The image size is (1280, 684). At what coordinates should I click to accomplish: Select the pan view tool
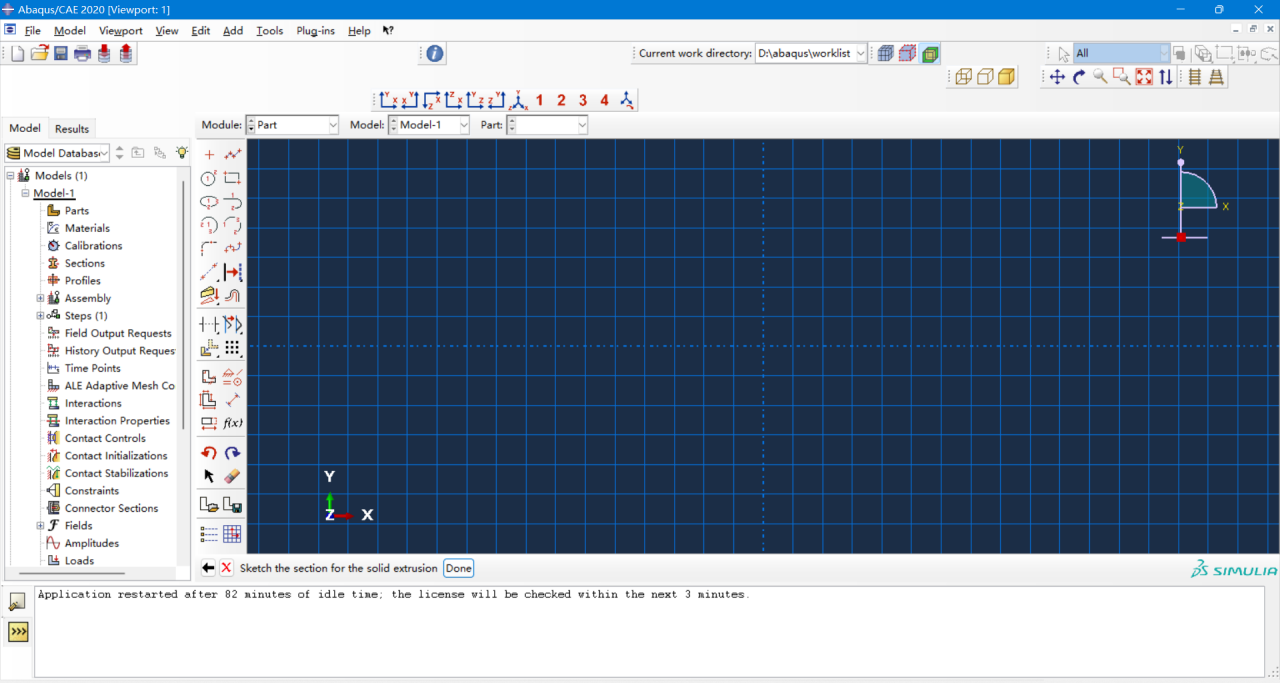pos(1057,77)
